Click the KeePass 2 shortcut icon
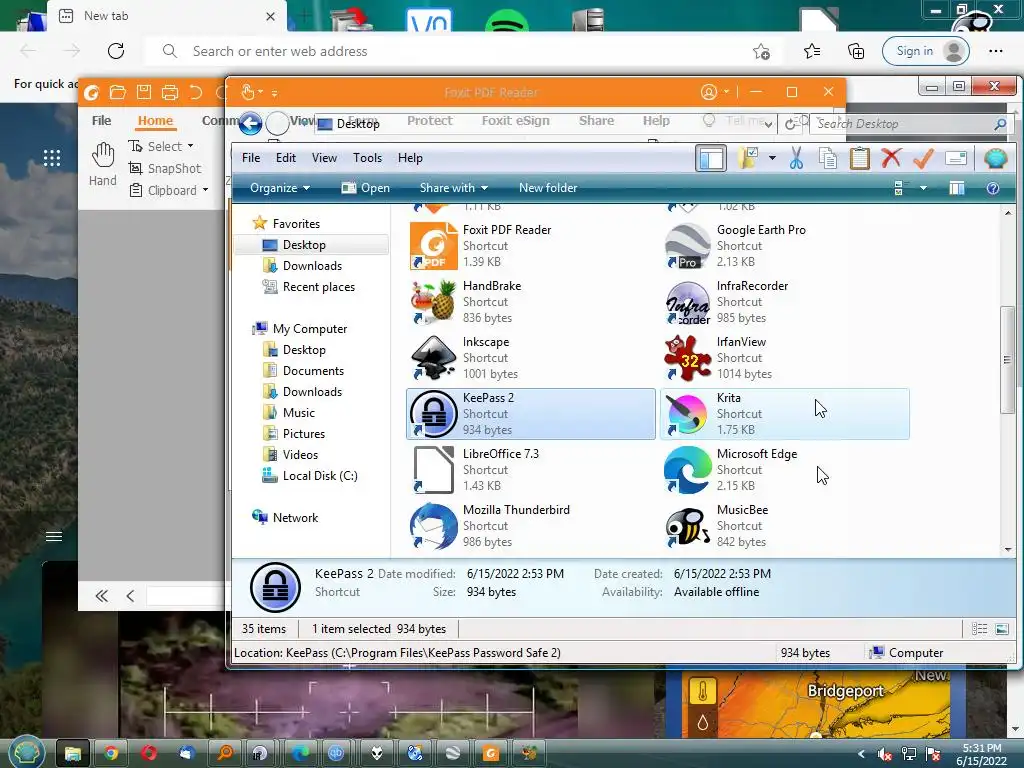Screen dimensions: 1024x768 point(434,414)
